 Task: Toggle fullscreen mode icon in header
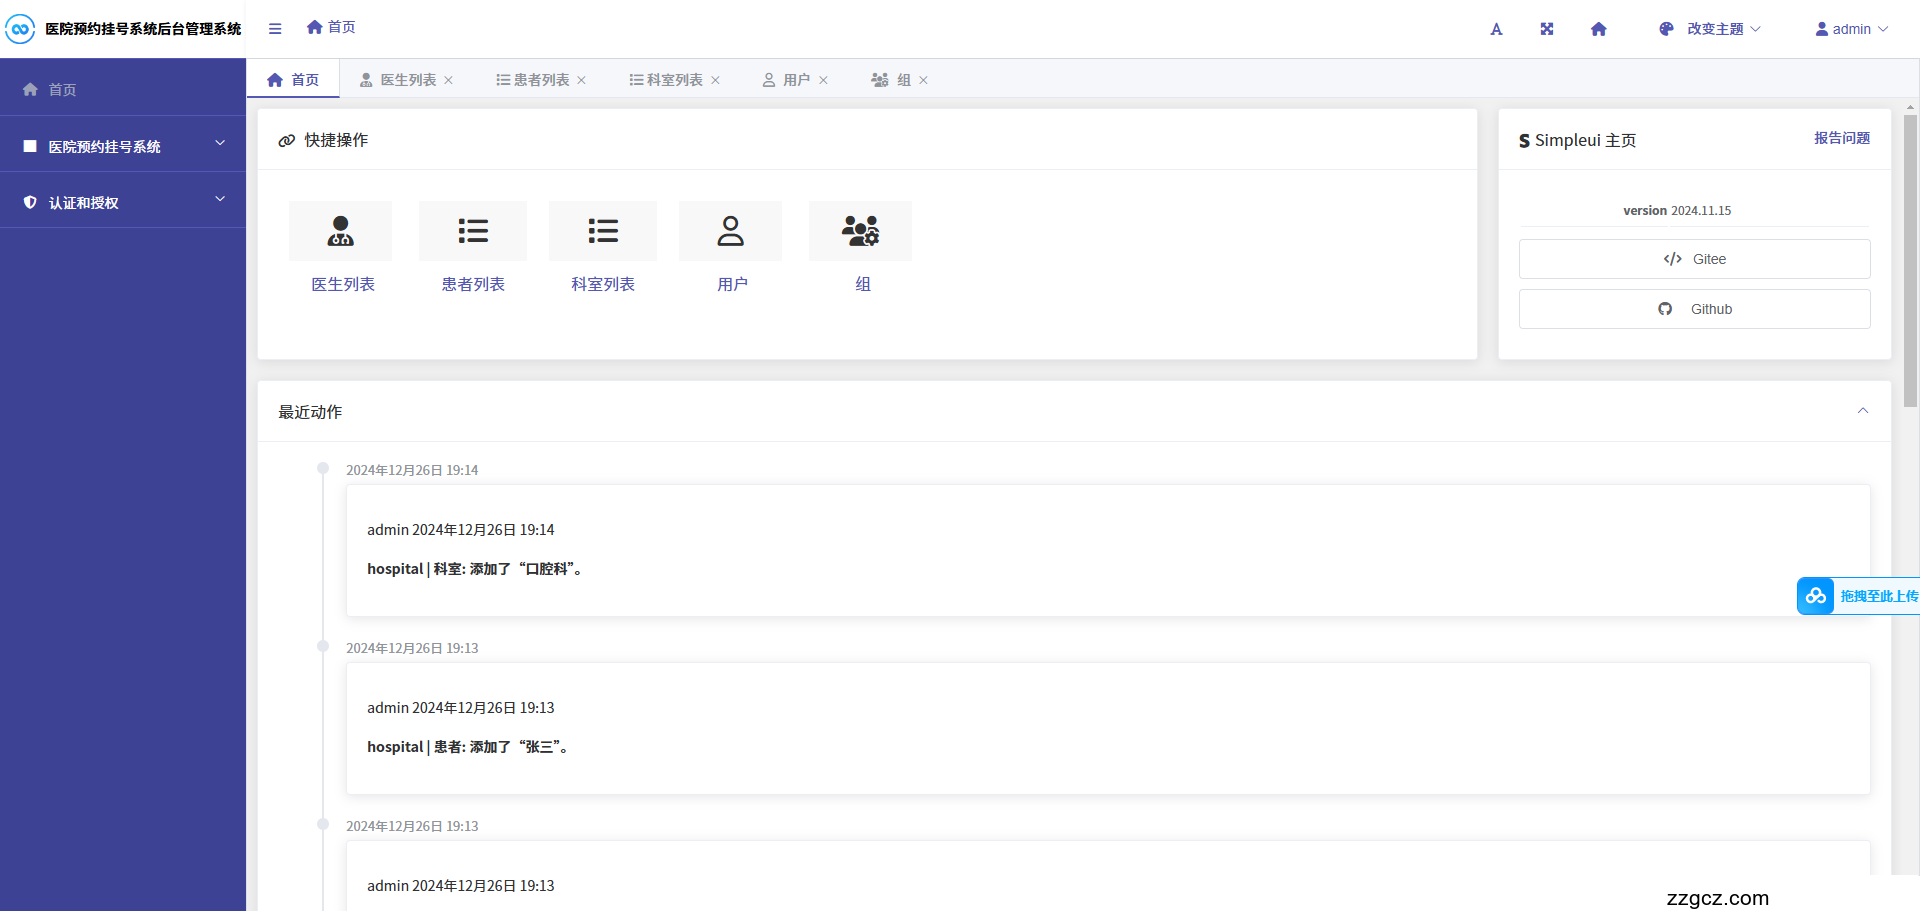pos(1547,29)
